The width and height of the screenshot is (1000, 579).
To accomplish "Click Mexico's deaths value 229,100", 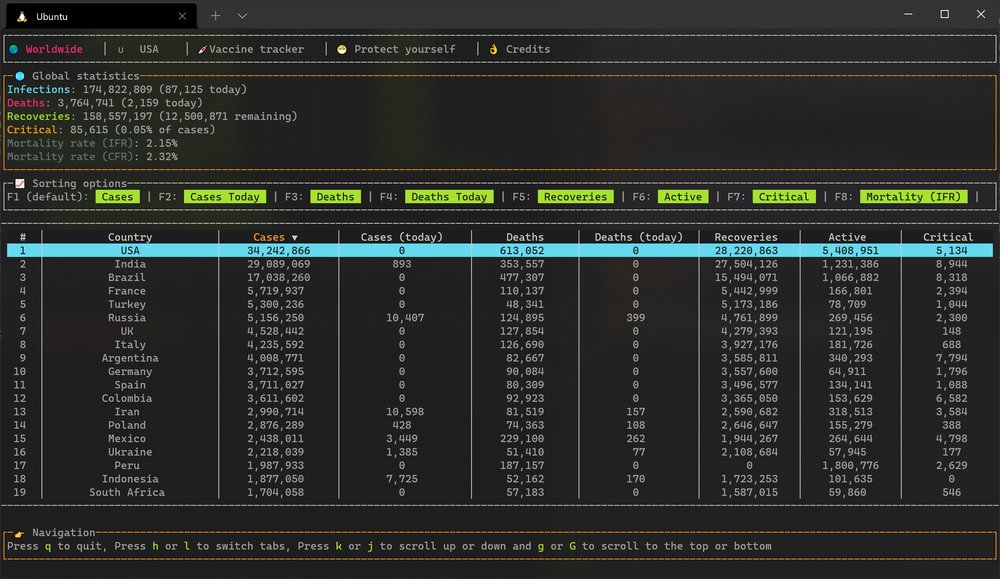I will [x=522, y=438].
